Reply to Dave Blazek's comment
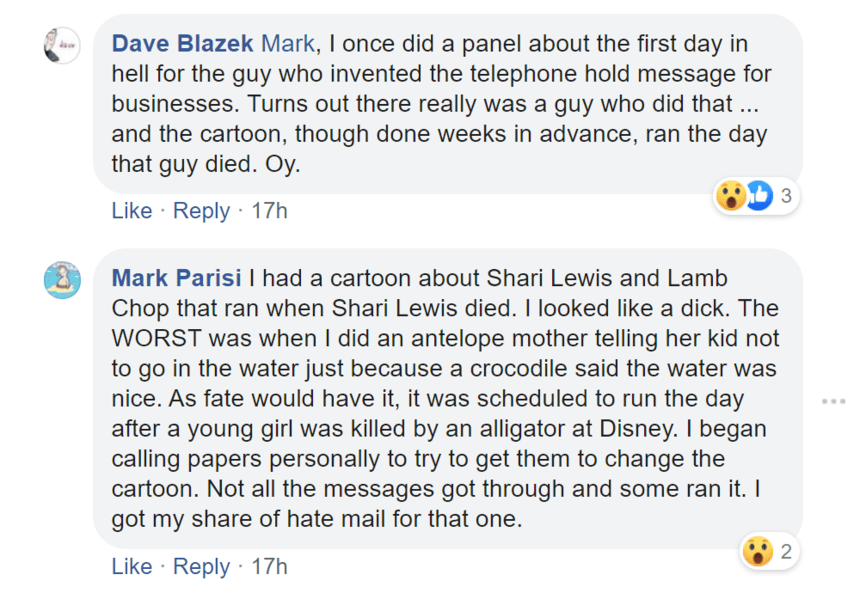The height and width of the screenshot is (593, 860). pos(201,211)
